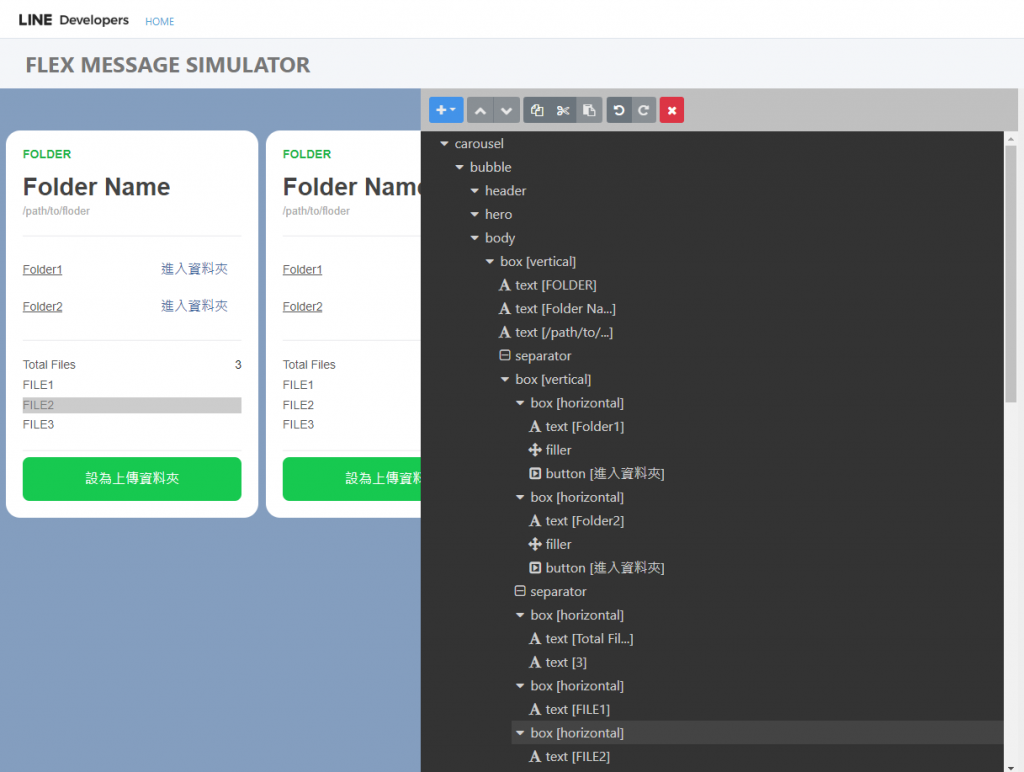This screenshot has width=1024, height=772.
Task: Click Total Files label in first bubble
Action: [x=49, y=364]
